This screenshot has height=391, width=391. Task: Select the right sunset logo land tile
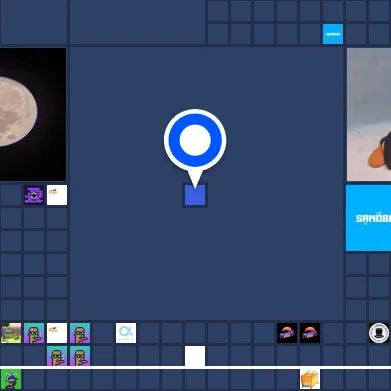click(x=310, y=333)
